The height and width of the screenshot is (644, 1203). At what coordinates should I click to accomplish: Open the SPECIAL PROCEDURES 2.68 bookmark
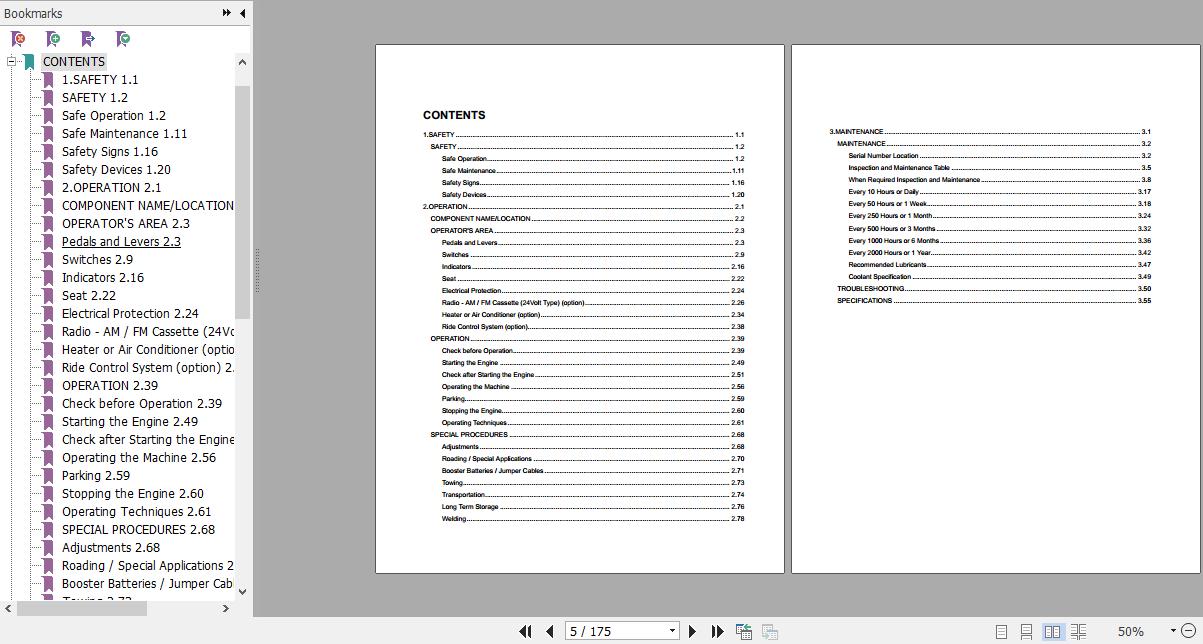click(x=138, y=530)
